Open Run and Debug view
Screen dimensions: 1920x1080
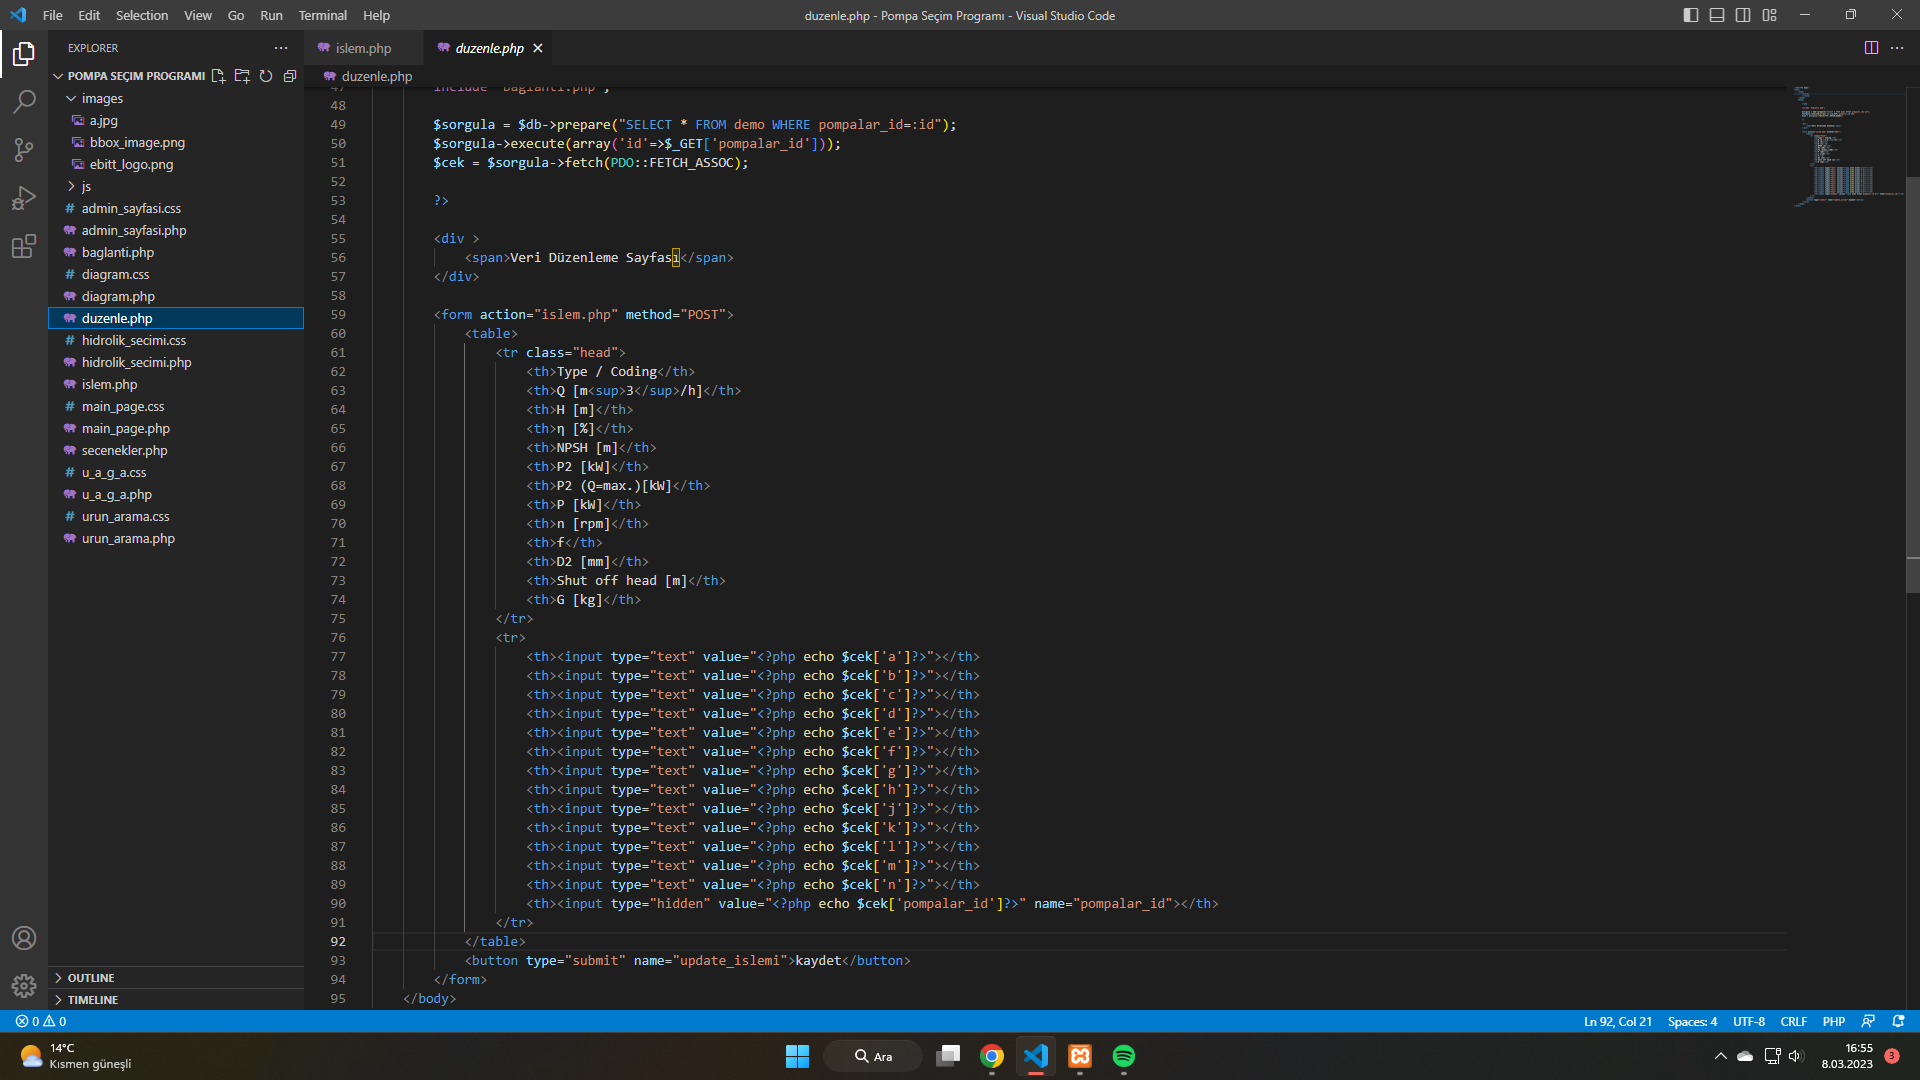tap(24, 198)
